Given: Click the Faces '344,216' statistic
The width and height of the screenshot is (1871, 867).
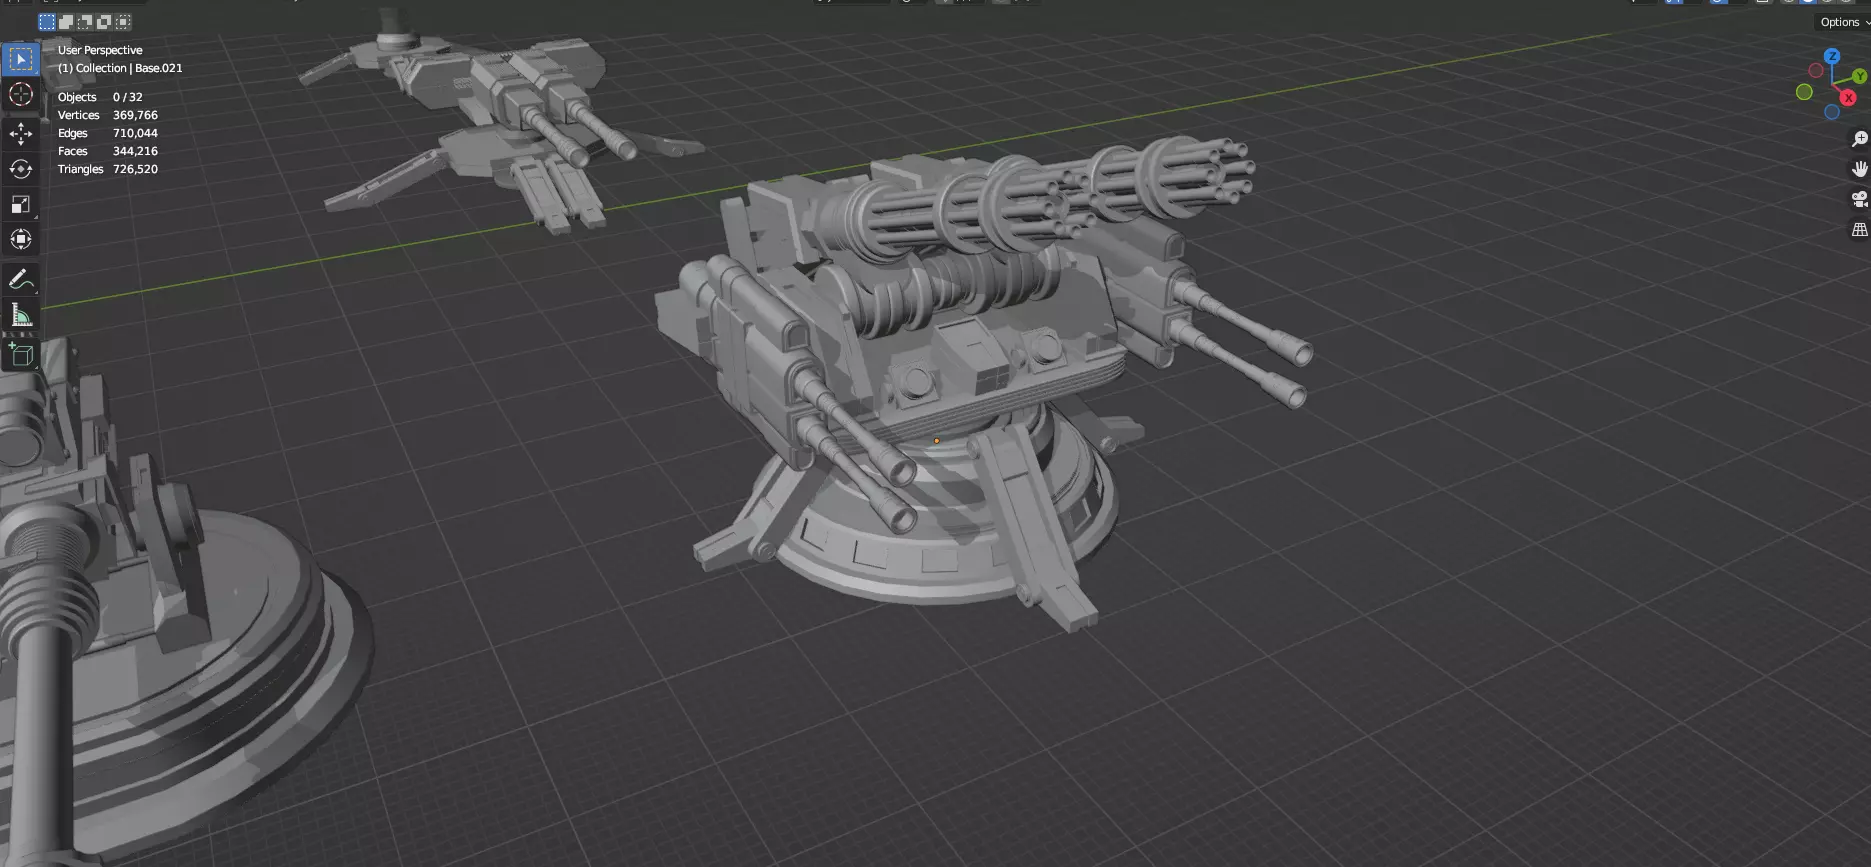Looking at the screenshot, I should coord(135,151).
